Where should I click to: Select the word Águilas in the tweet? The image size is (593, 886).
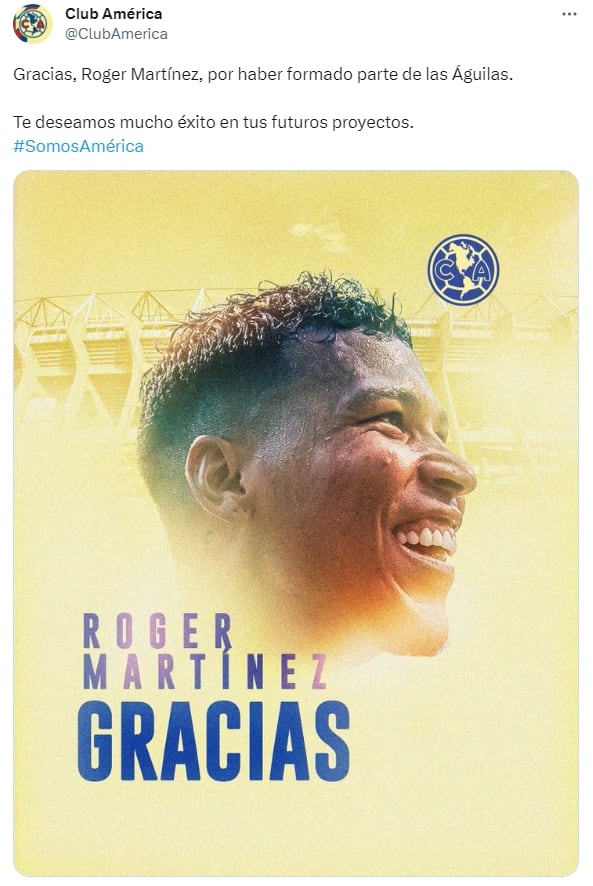[482, 75]
